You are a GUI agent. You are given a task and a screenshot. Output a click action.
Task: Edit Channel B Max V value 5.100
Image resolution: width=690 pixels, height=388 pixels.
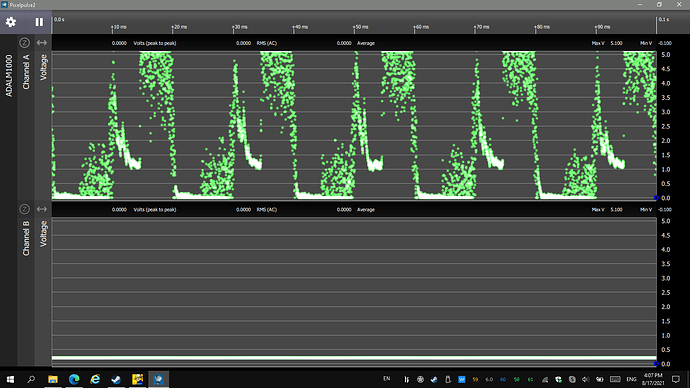coord(616,209)
